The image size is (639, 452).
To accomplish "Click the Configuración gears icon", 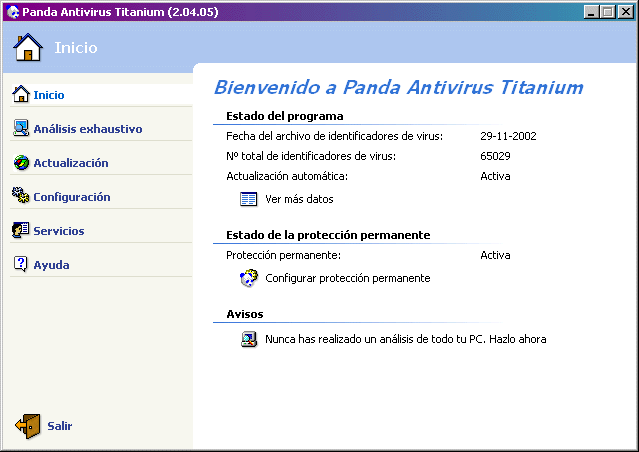I will pos(20,195).
